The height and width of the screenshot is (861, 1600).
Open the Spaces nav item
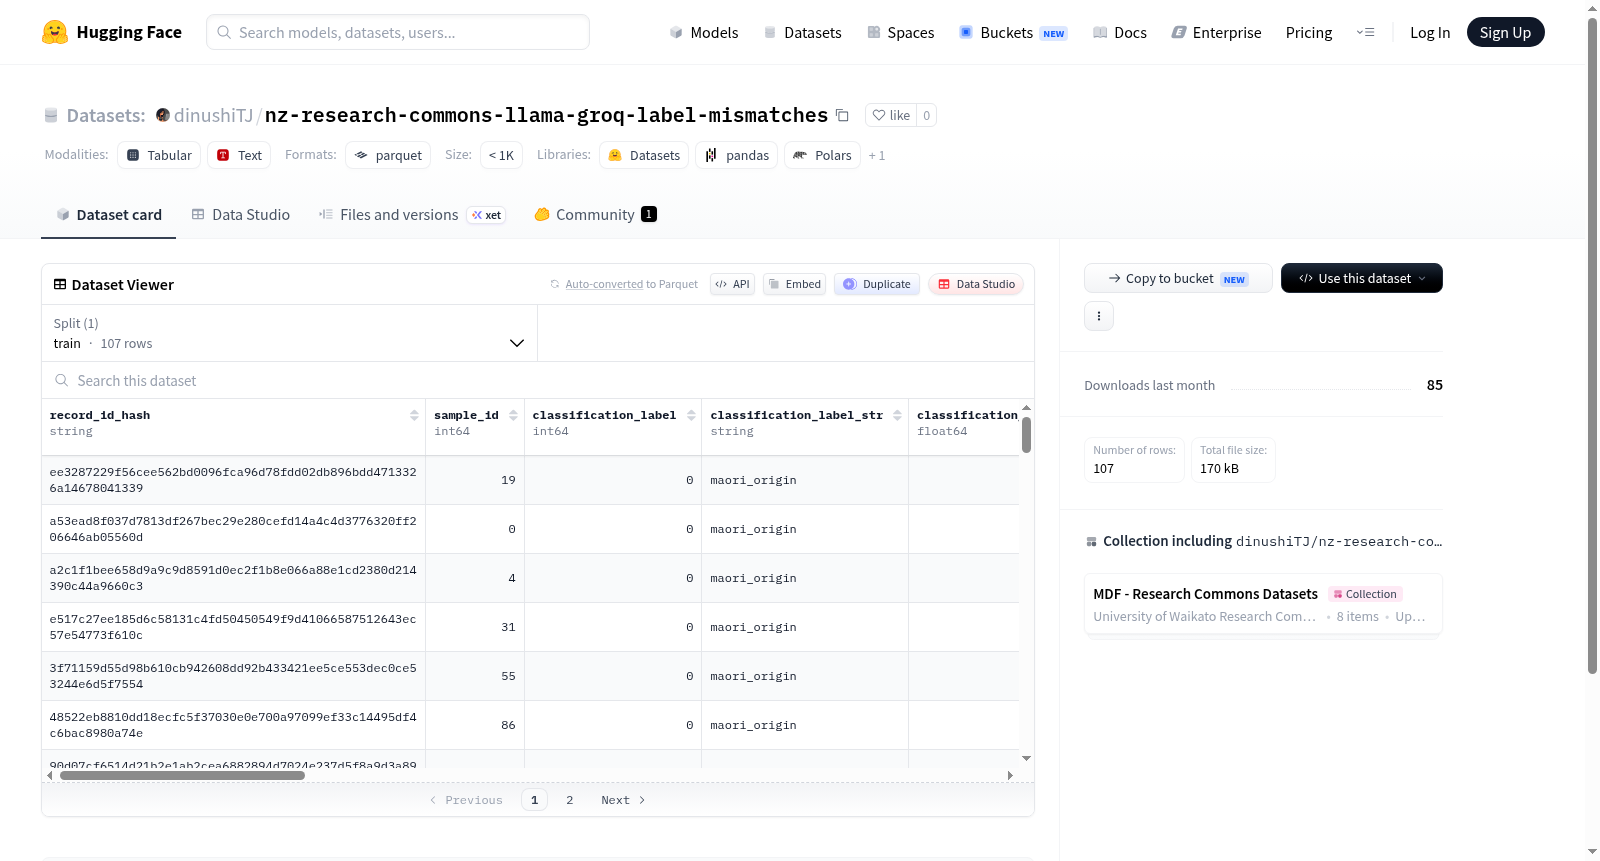click(900, 32)
